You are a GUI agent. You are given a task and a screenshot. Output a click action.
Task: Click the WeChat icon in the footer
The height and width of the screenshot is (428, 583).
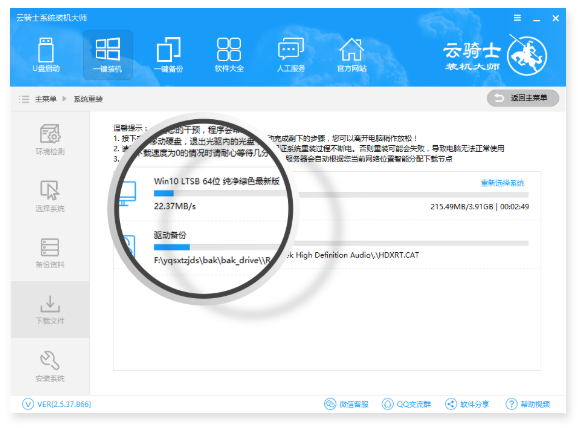330,404
